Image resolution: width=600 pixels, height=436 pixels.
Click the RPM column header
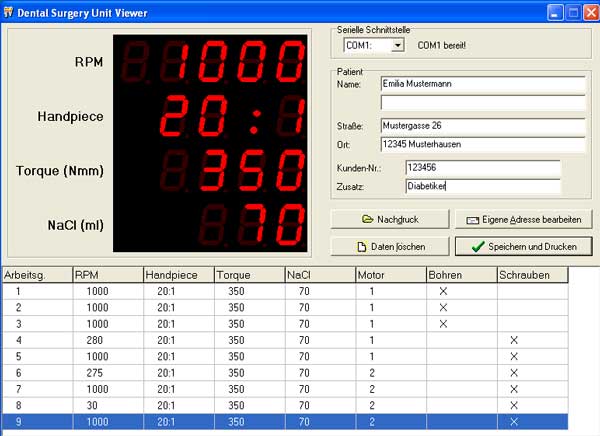coord(107,275)
